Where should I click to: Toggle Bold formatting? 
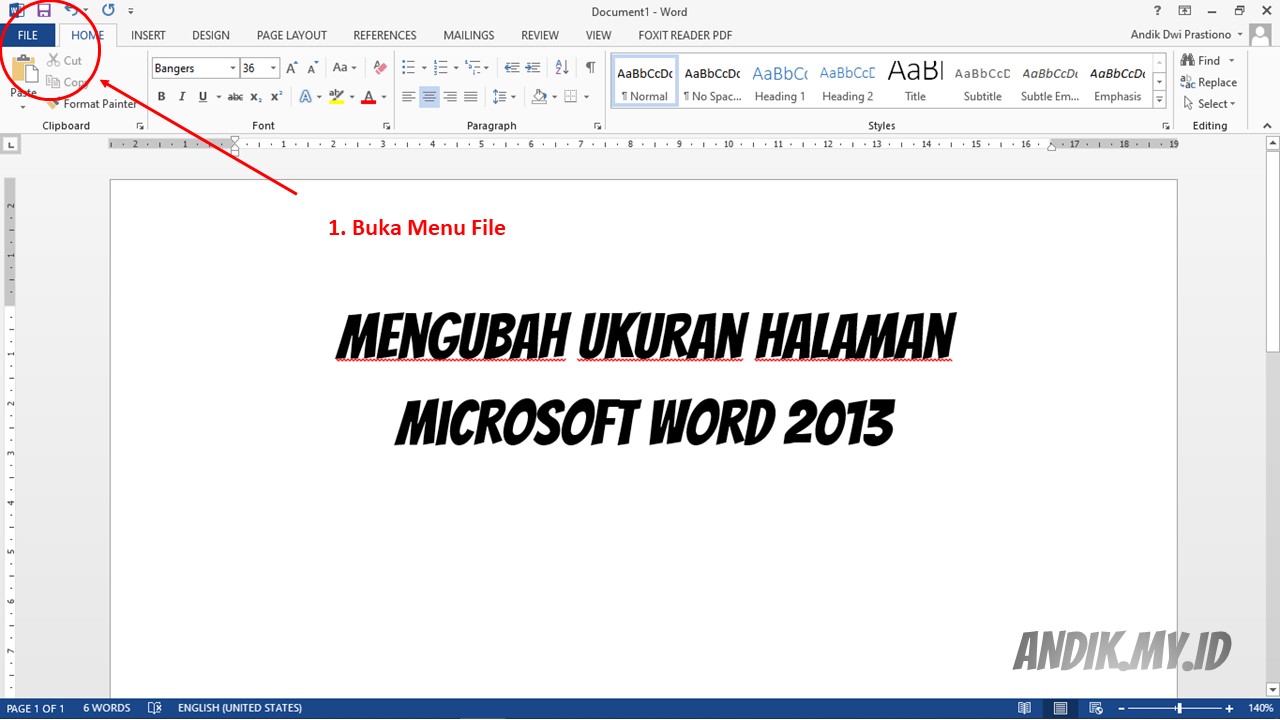161,97
